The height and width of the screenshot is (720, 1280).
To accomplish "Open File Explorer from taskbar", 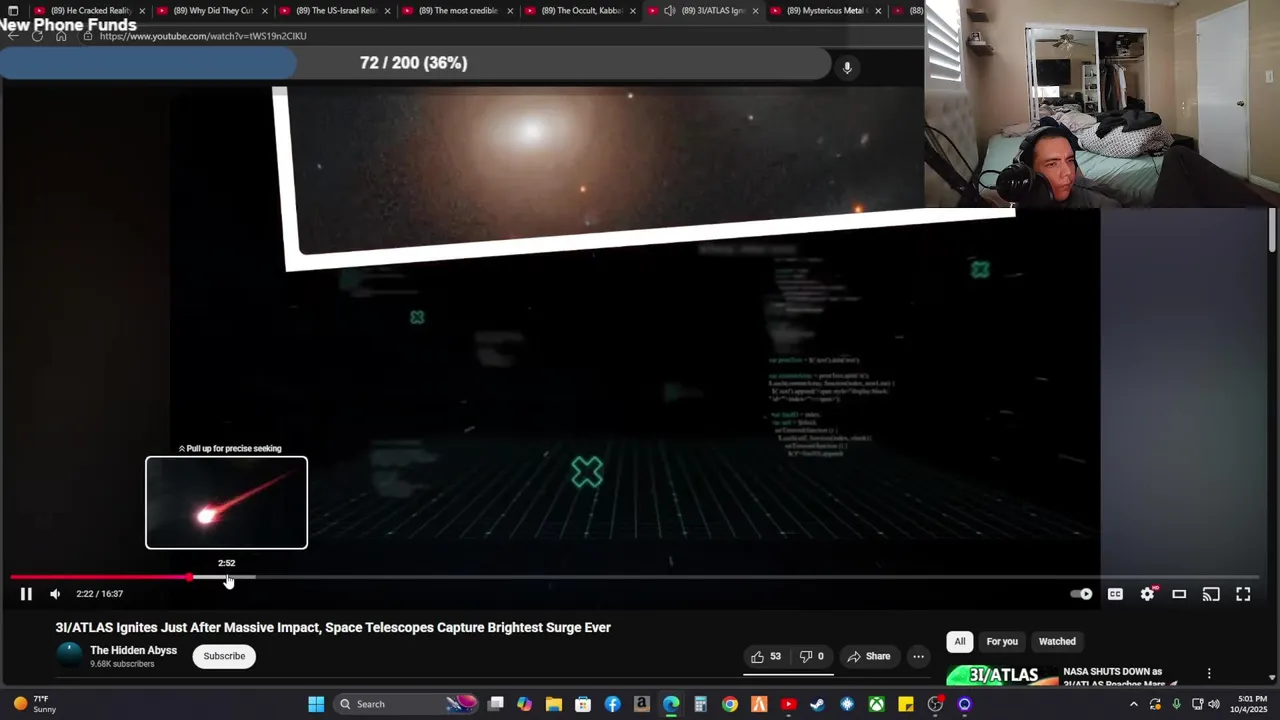I will [554, 704].
